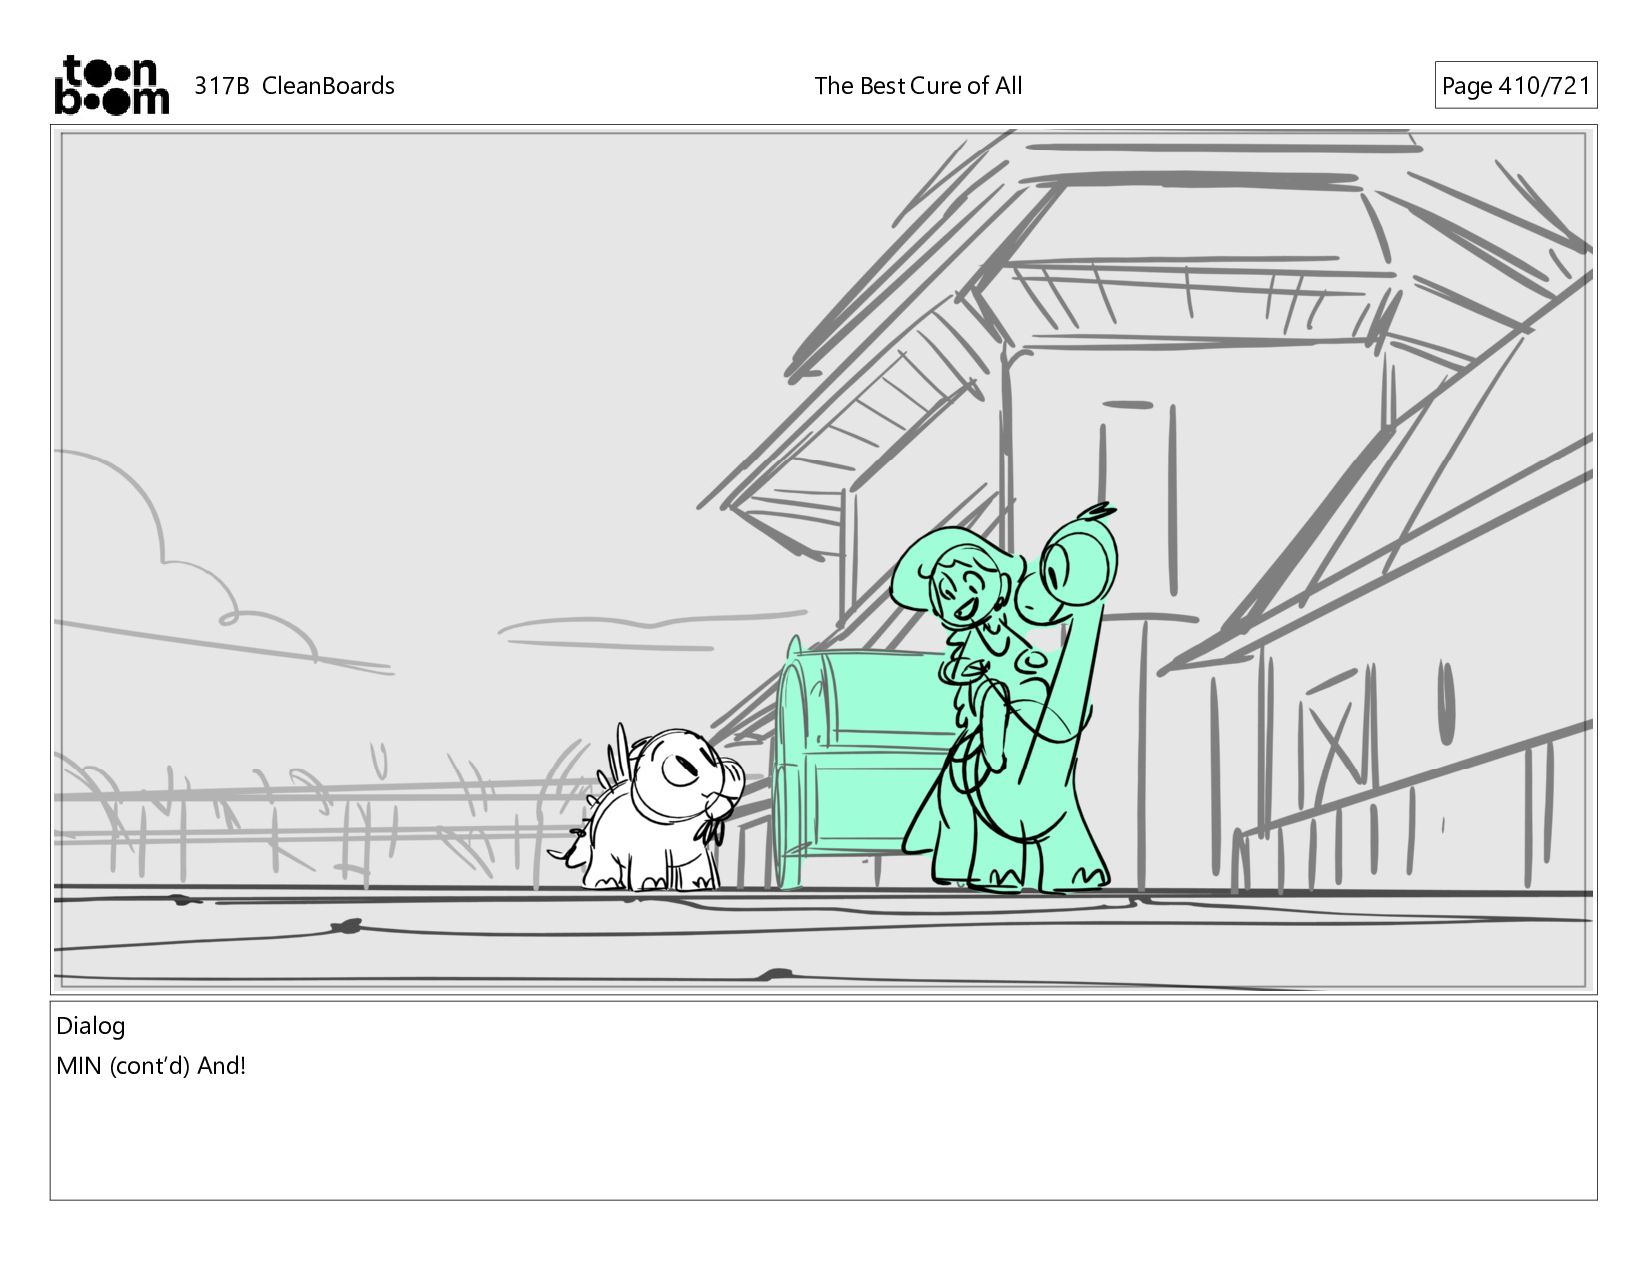Click the 'Page 410/721' box
The height and width of the screenshot is (1275, 1650).
tap(1515, 85)
